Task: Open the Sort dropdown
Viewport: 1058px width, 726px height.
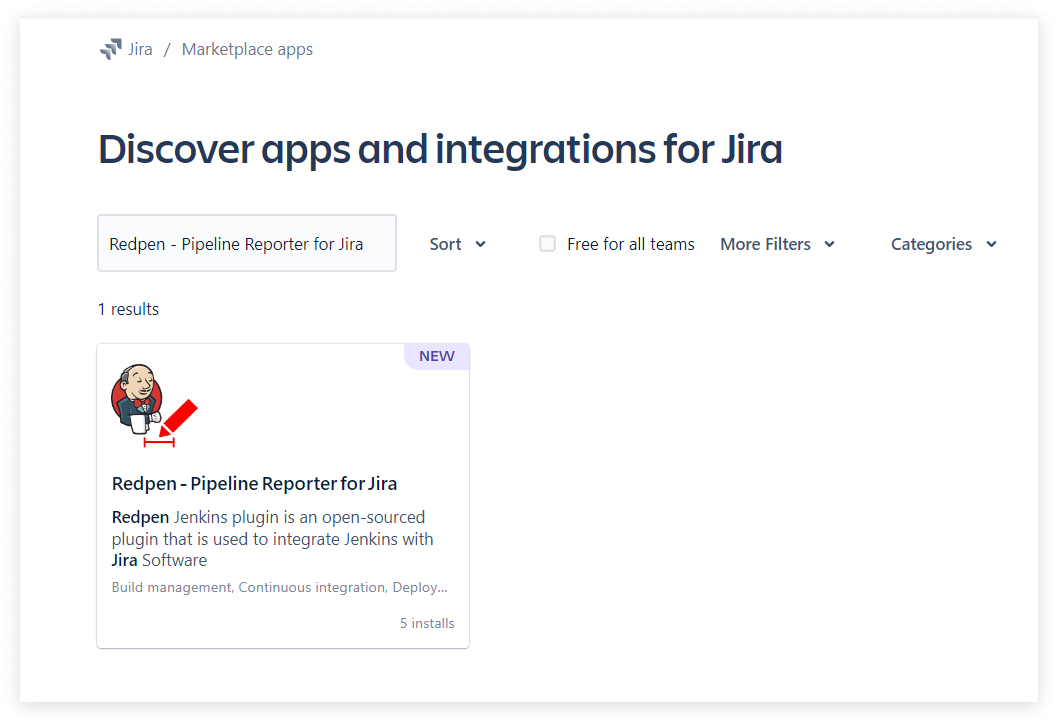Action: point(457,244)
